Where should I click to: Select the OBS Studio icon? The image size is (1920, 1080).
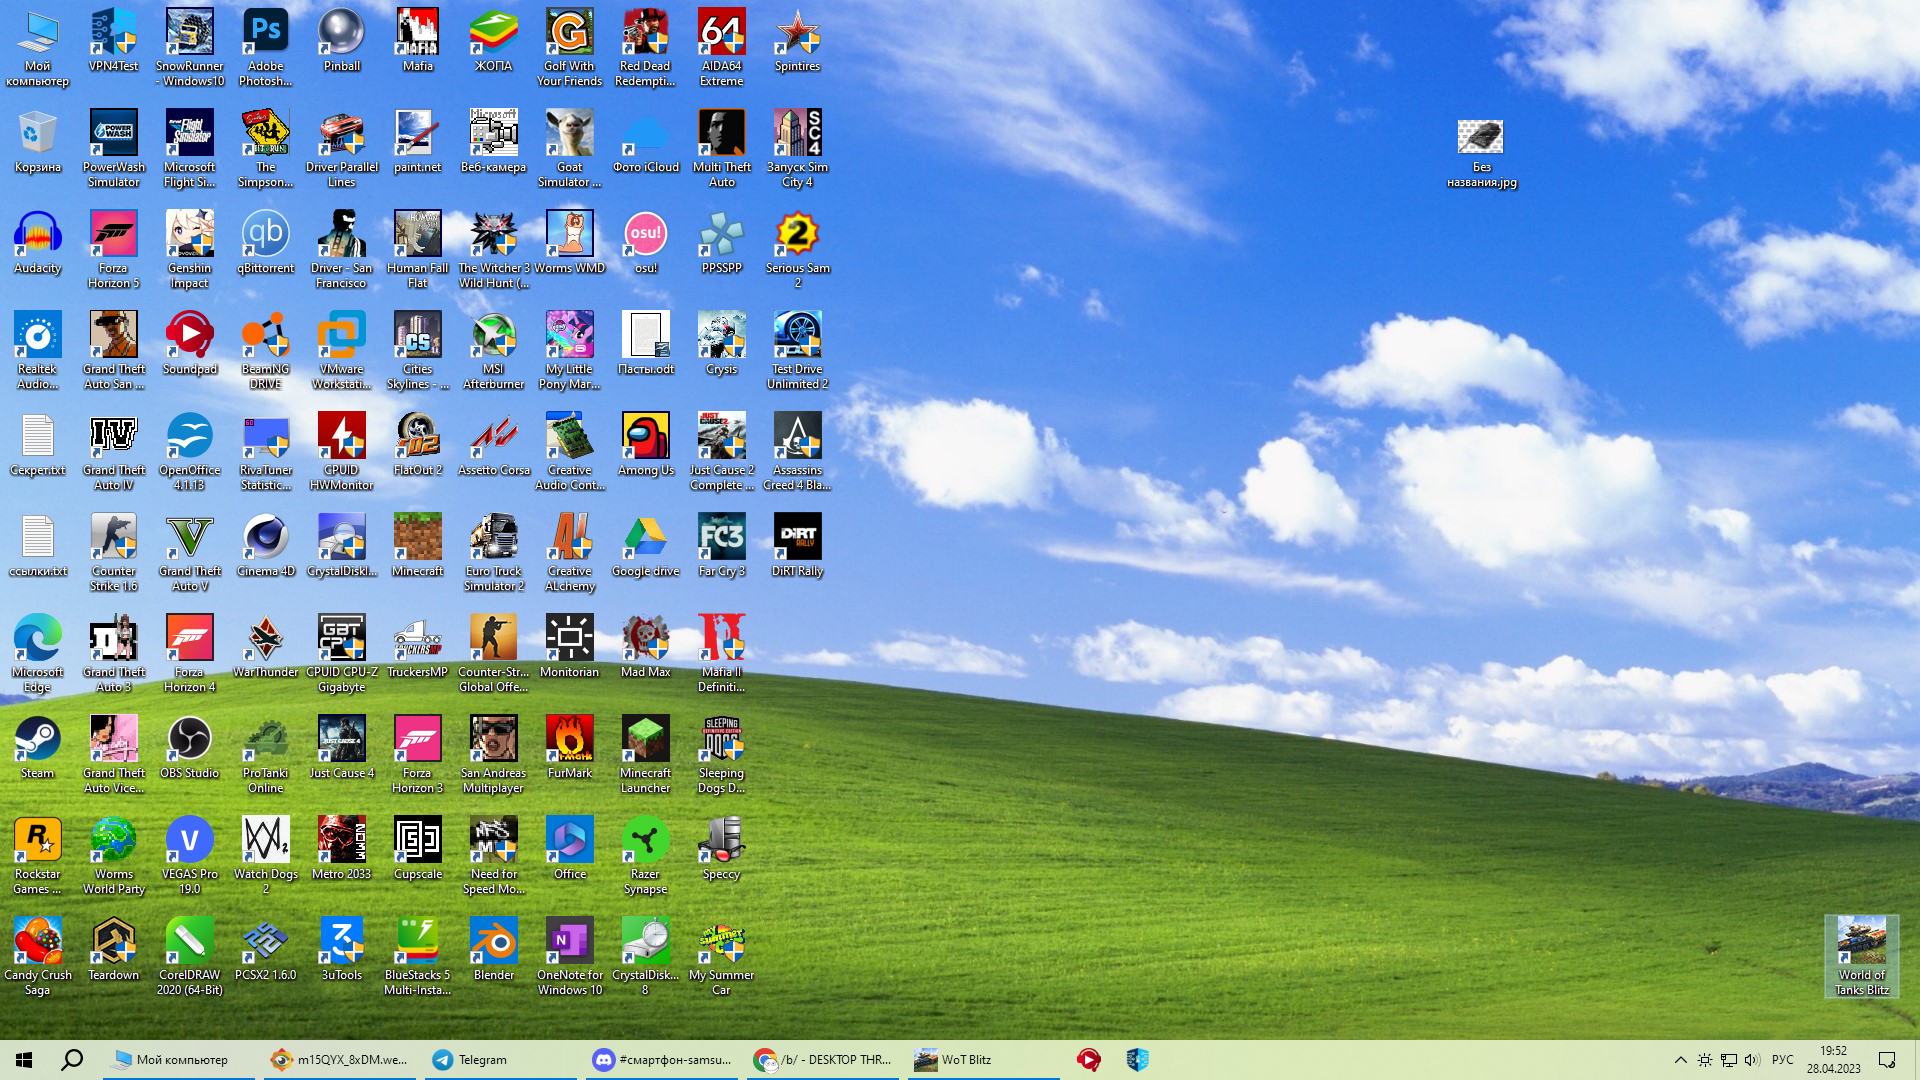click(x=190, y=747)
